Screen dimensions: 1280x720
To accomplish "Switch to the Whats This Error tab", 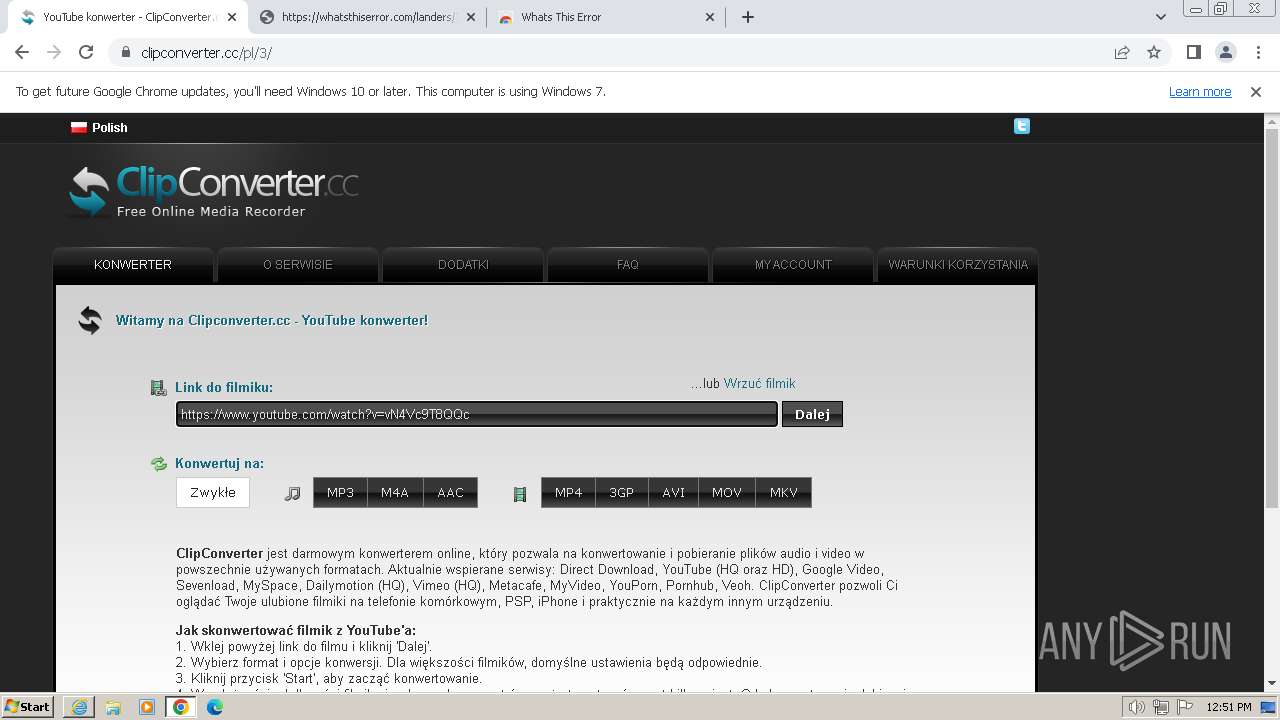I will pos(608,17).
